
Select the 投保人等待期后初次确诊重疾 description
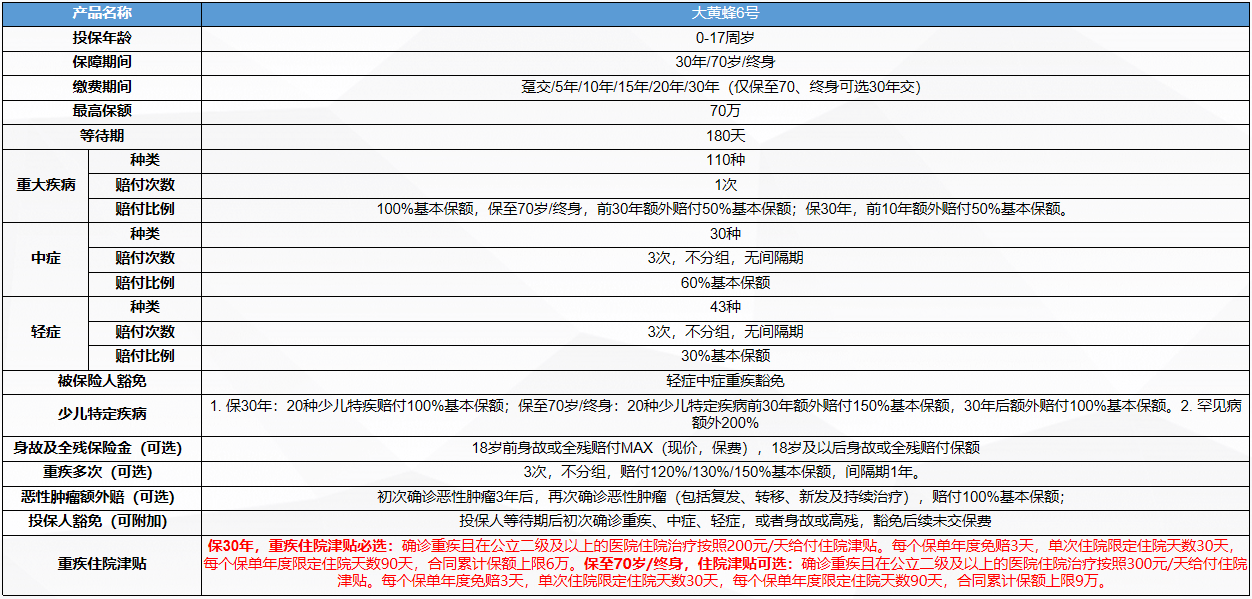tap(725, 521)
